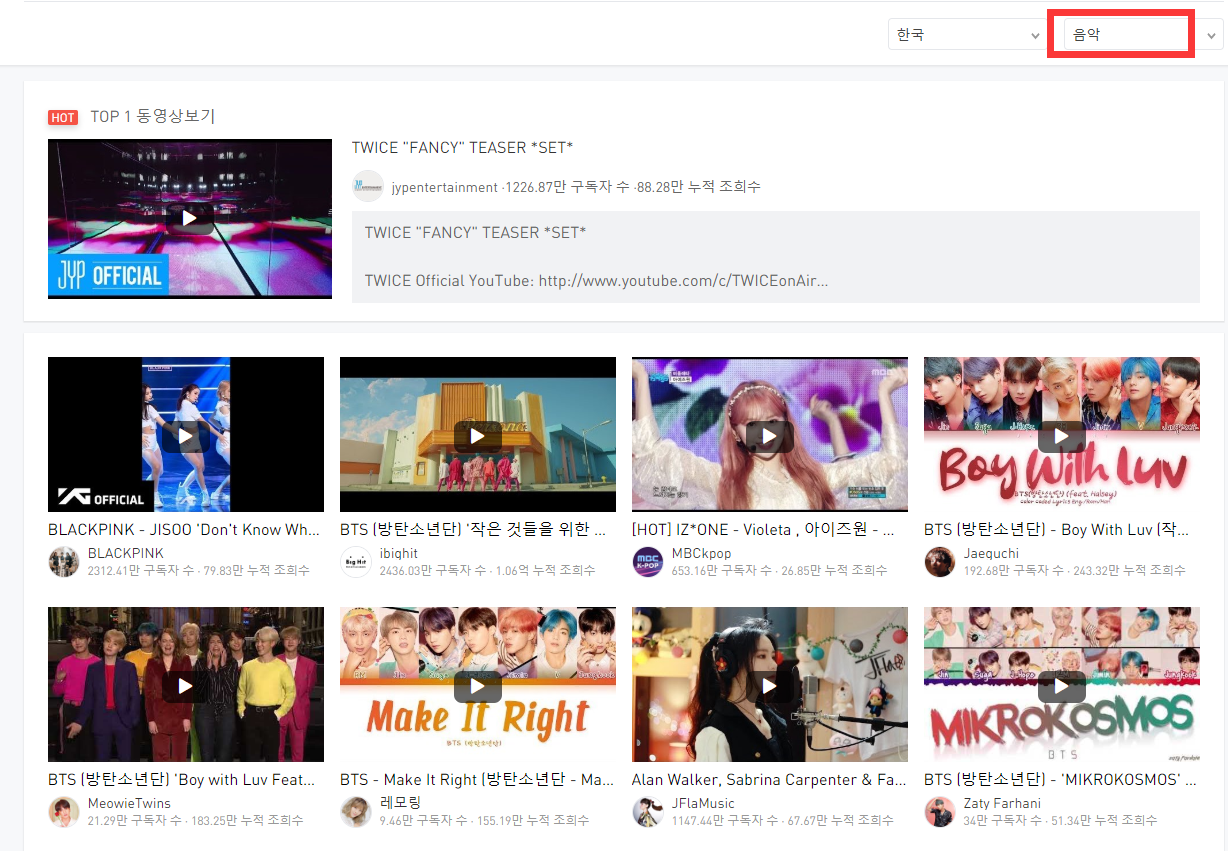Open BTS - Make It Right video title
1228x851 pixels.
[x=477, y=780]
